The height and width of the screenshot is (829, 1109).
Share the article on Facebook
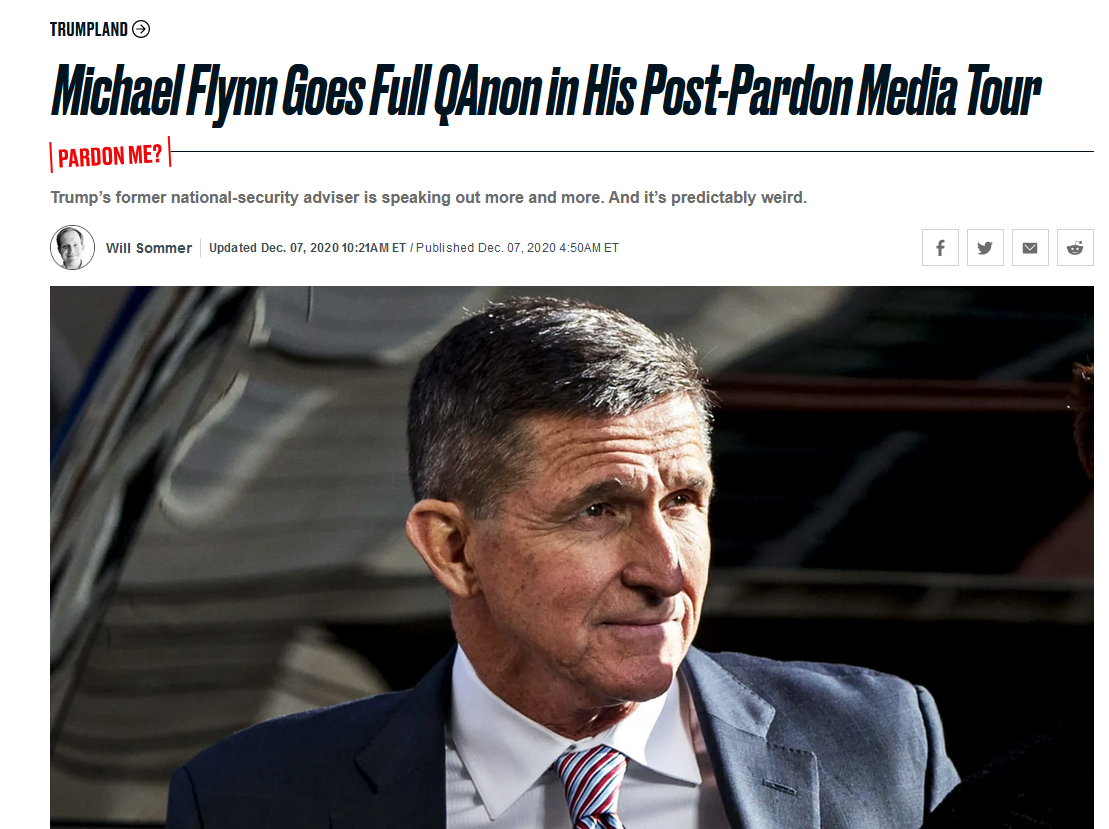940,248
